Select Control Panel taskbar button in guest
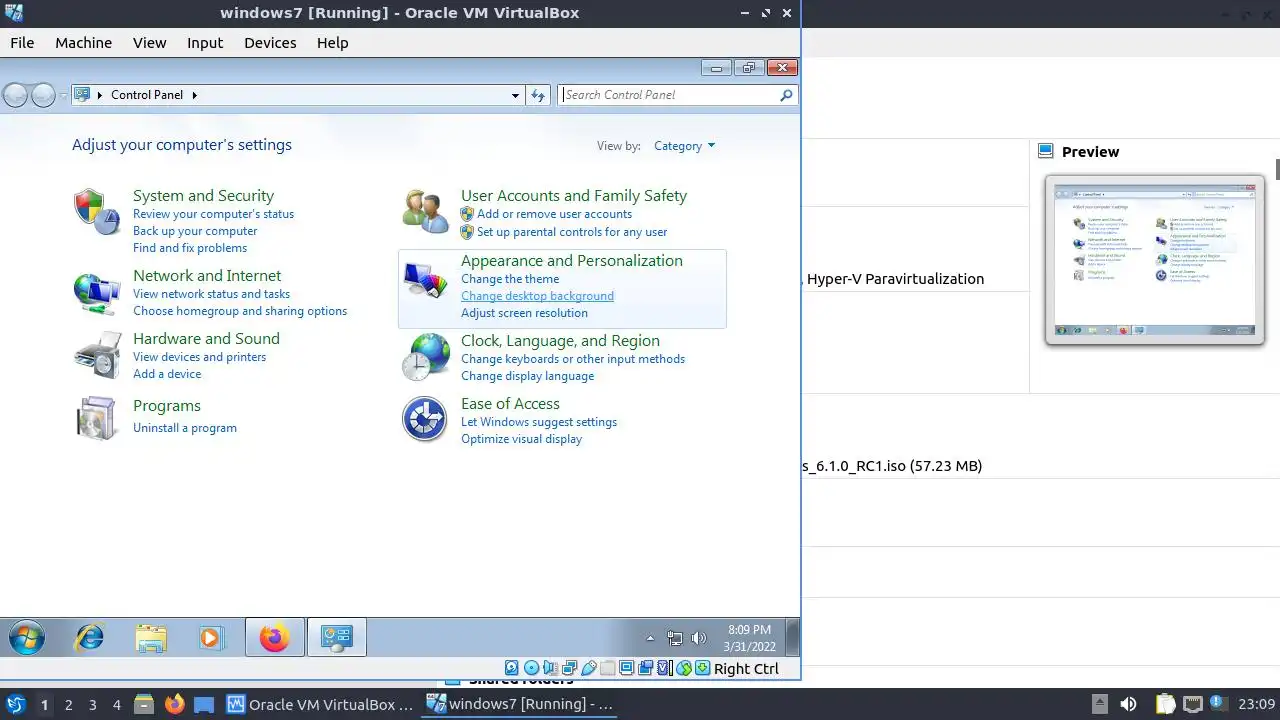The width and height of the screenshot is (1280, 720). point(337,637)
